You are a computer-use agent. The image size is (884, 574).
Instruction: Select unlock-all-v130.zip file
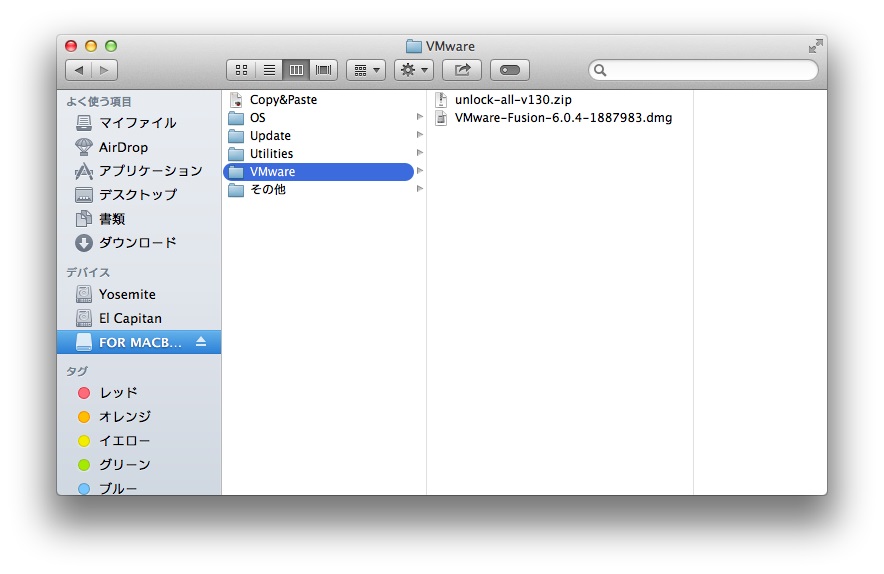click(x=560, y=100)
